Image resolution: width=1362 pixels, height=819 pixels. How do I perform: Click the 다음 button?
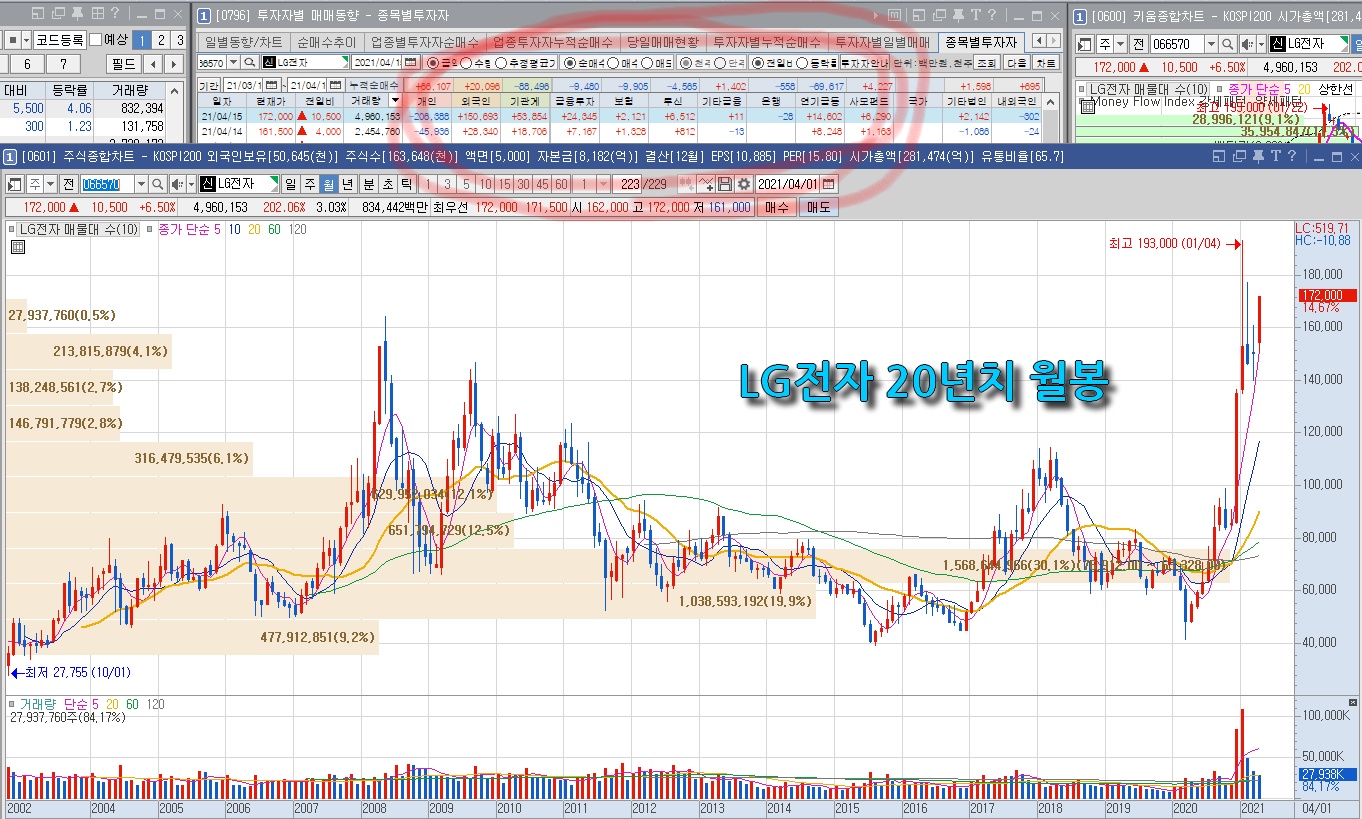pyautogui.click(x=1016, y=62)
